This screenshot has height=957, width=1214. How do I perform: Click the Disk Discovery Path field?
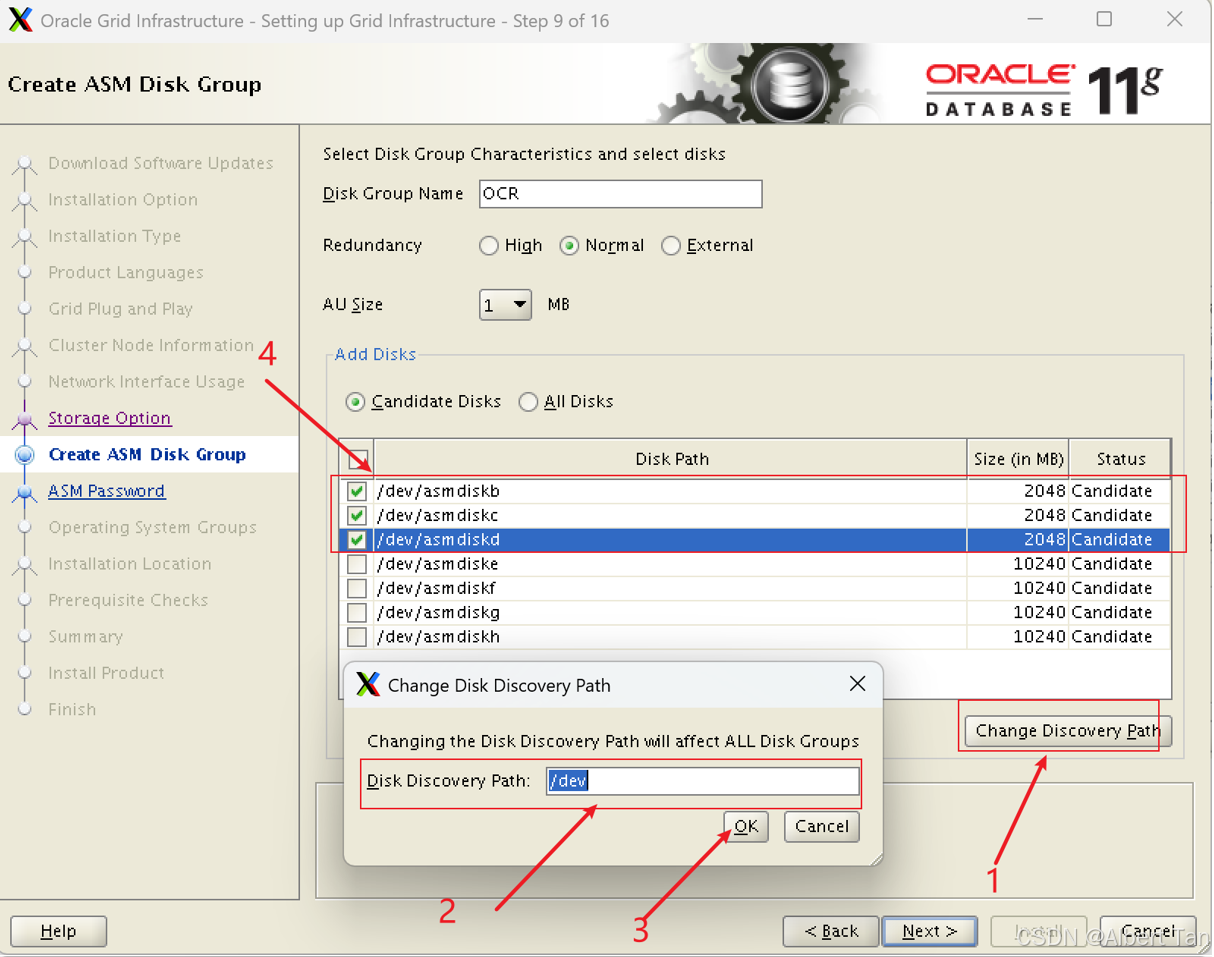703,781
